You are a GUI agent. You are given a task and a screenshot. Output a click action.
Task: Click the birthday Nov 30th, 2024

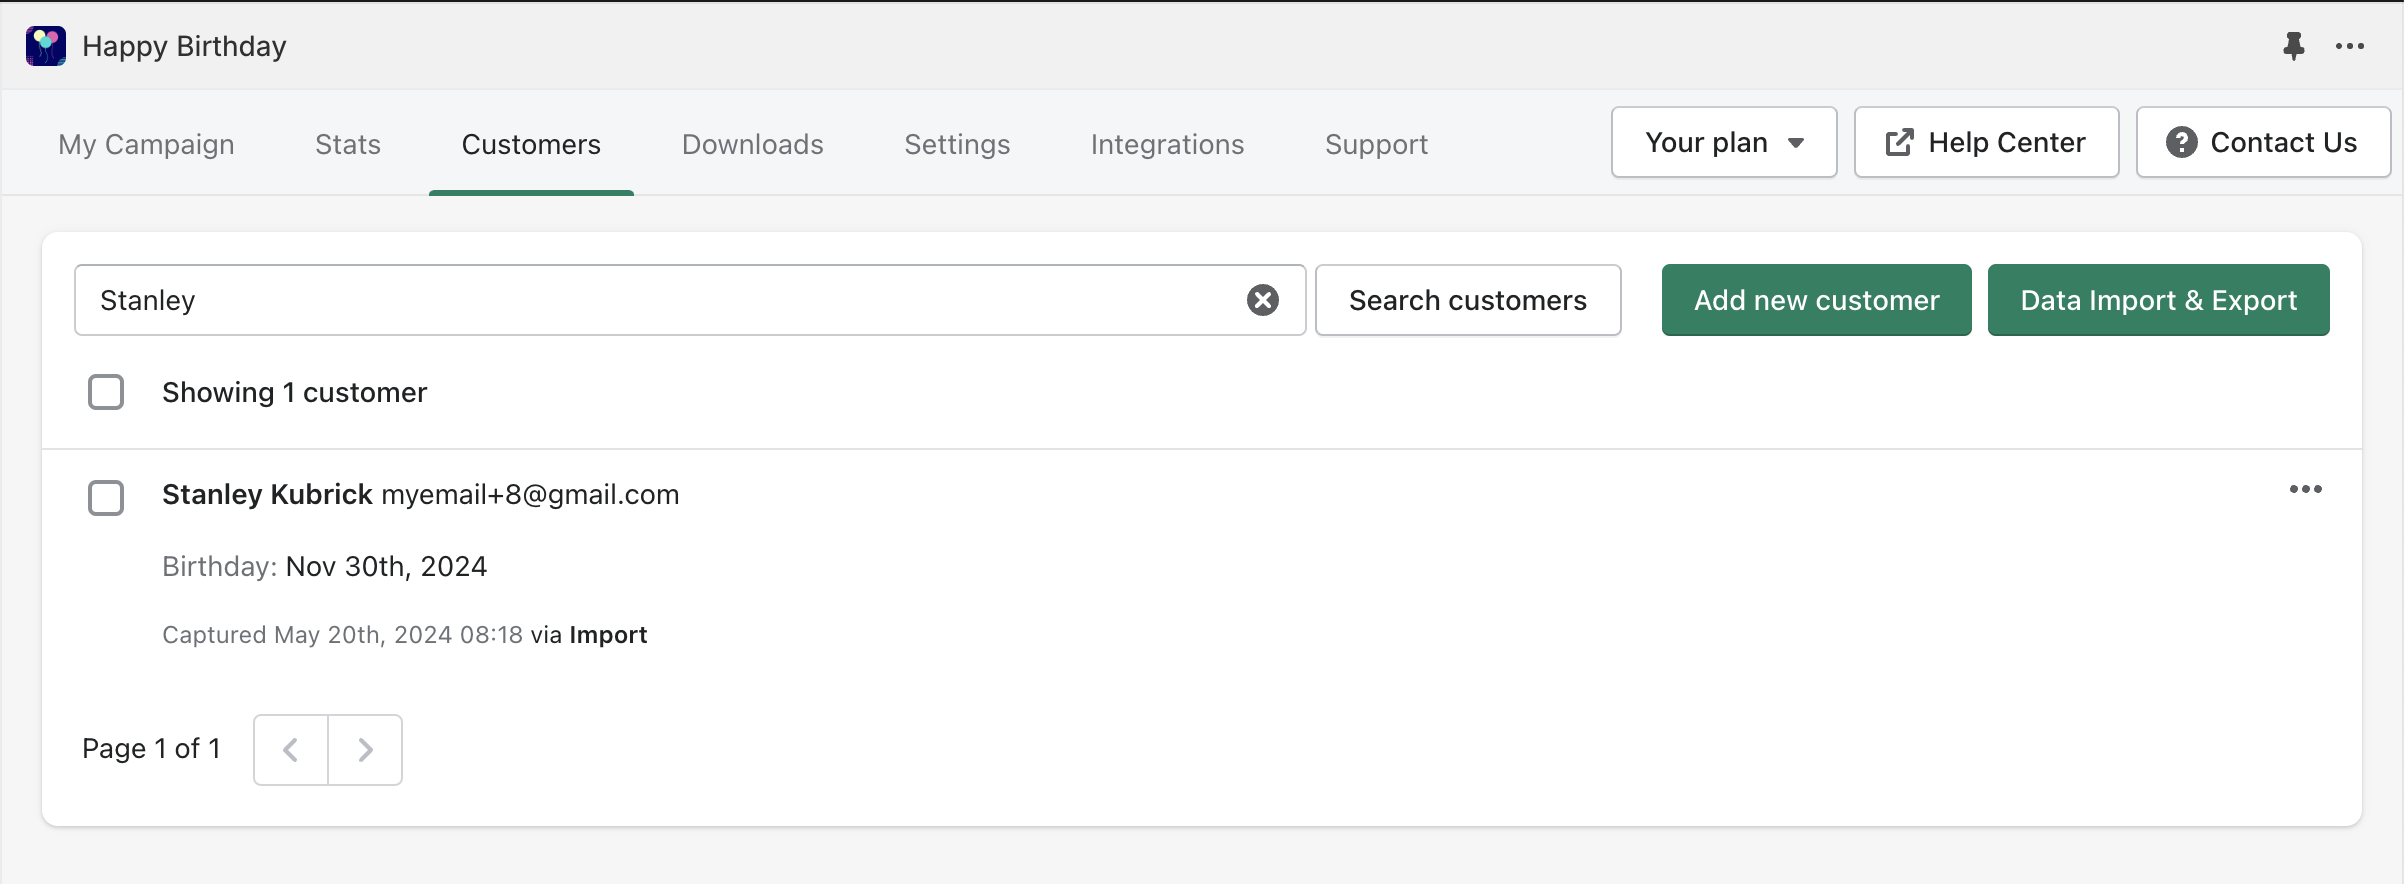pyautogui.click(x=386, y=566)
